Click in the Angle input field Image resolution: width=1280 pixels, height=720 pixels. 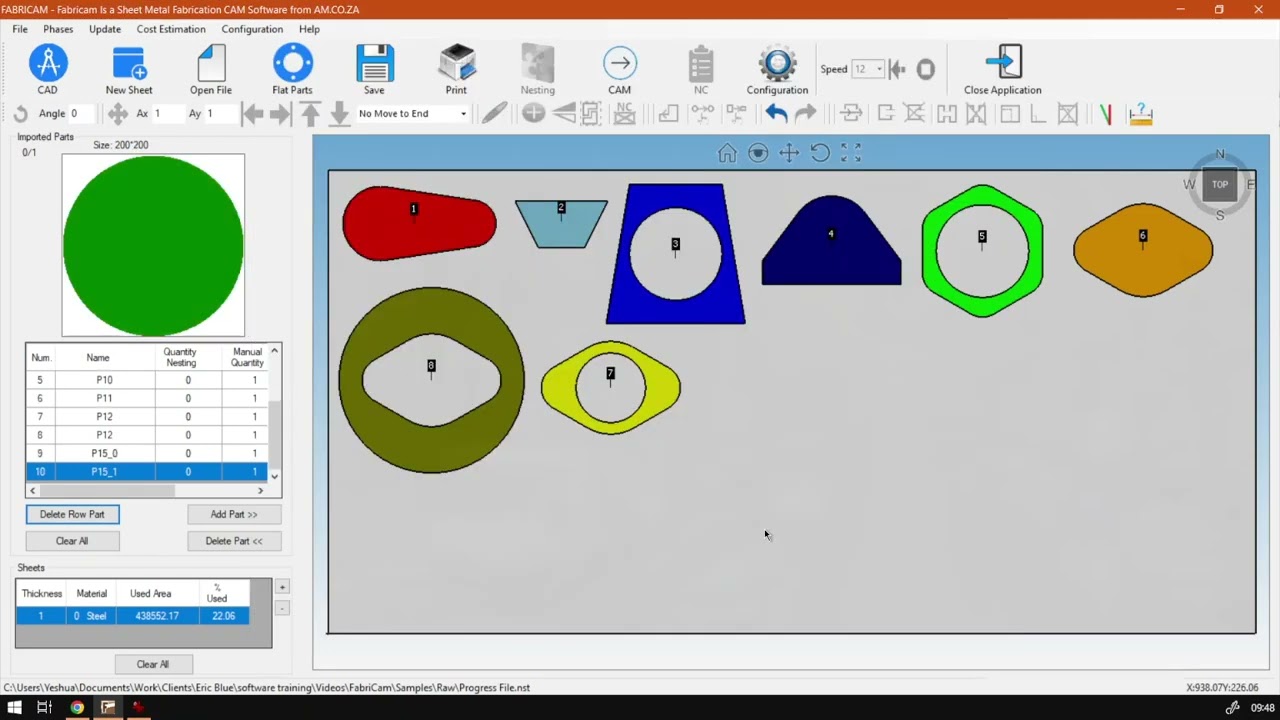coord(82,114)
